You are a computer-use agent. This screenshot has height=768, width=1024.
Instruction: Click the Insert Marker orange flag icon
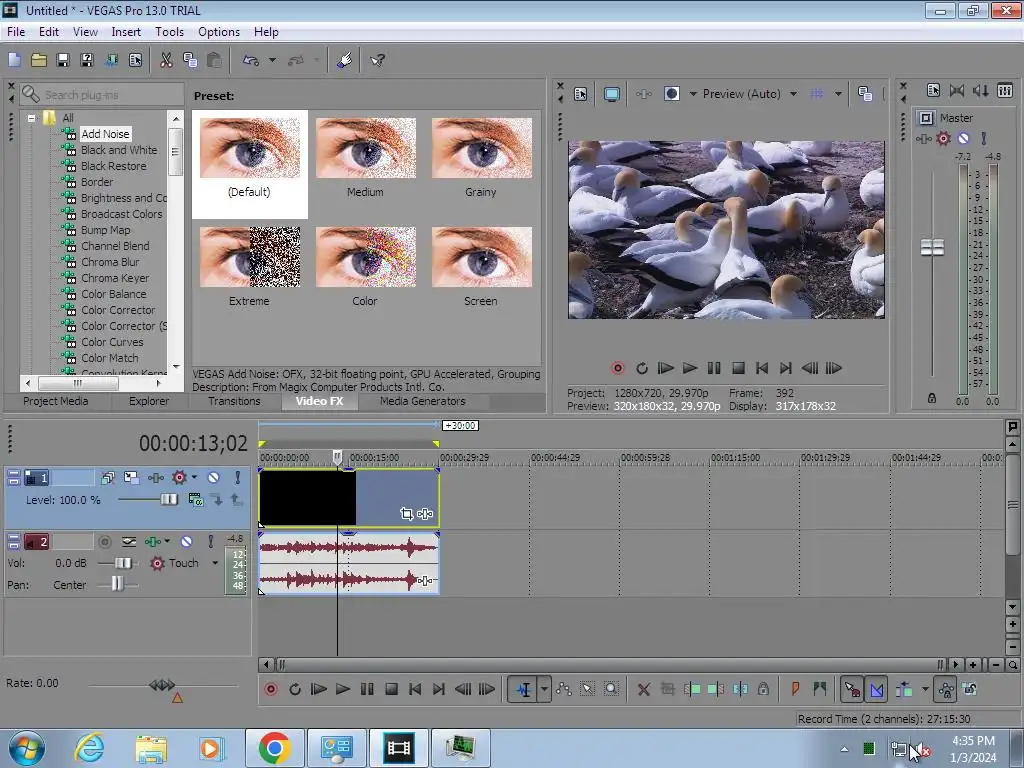pos(795,689)
